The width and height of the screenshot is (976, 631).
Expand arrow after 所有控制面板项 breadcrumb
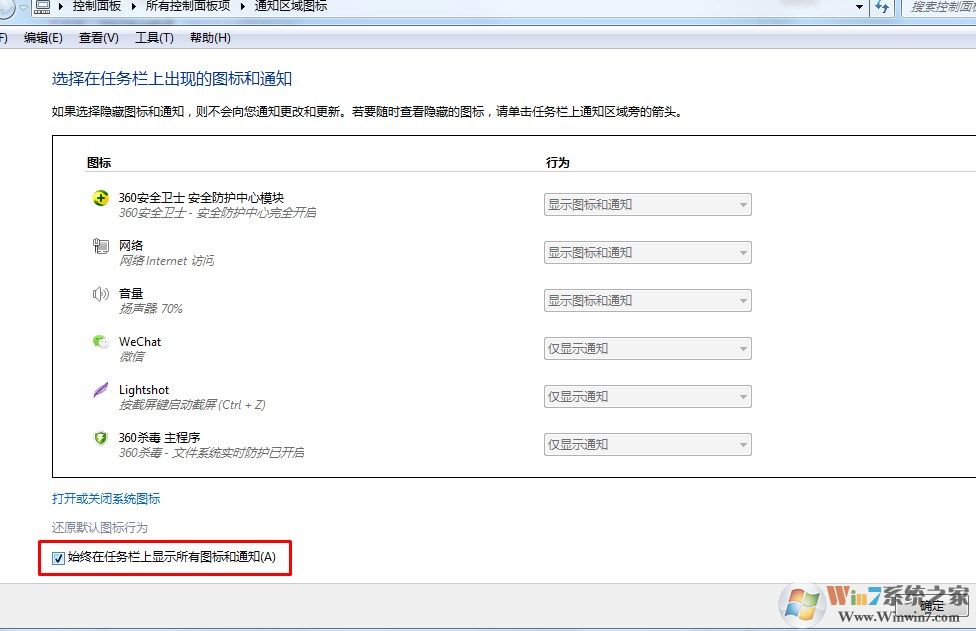pyautogui.click(x=243, y=7)
